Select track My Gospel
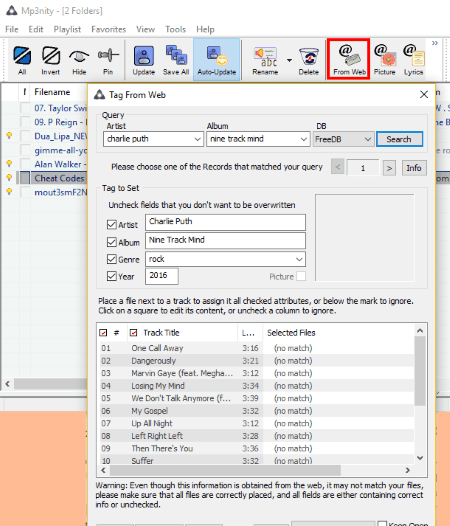 click(150, 411)
